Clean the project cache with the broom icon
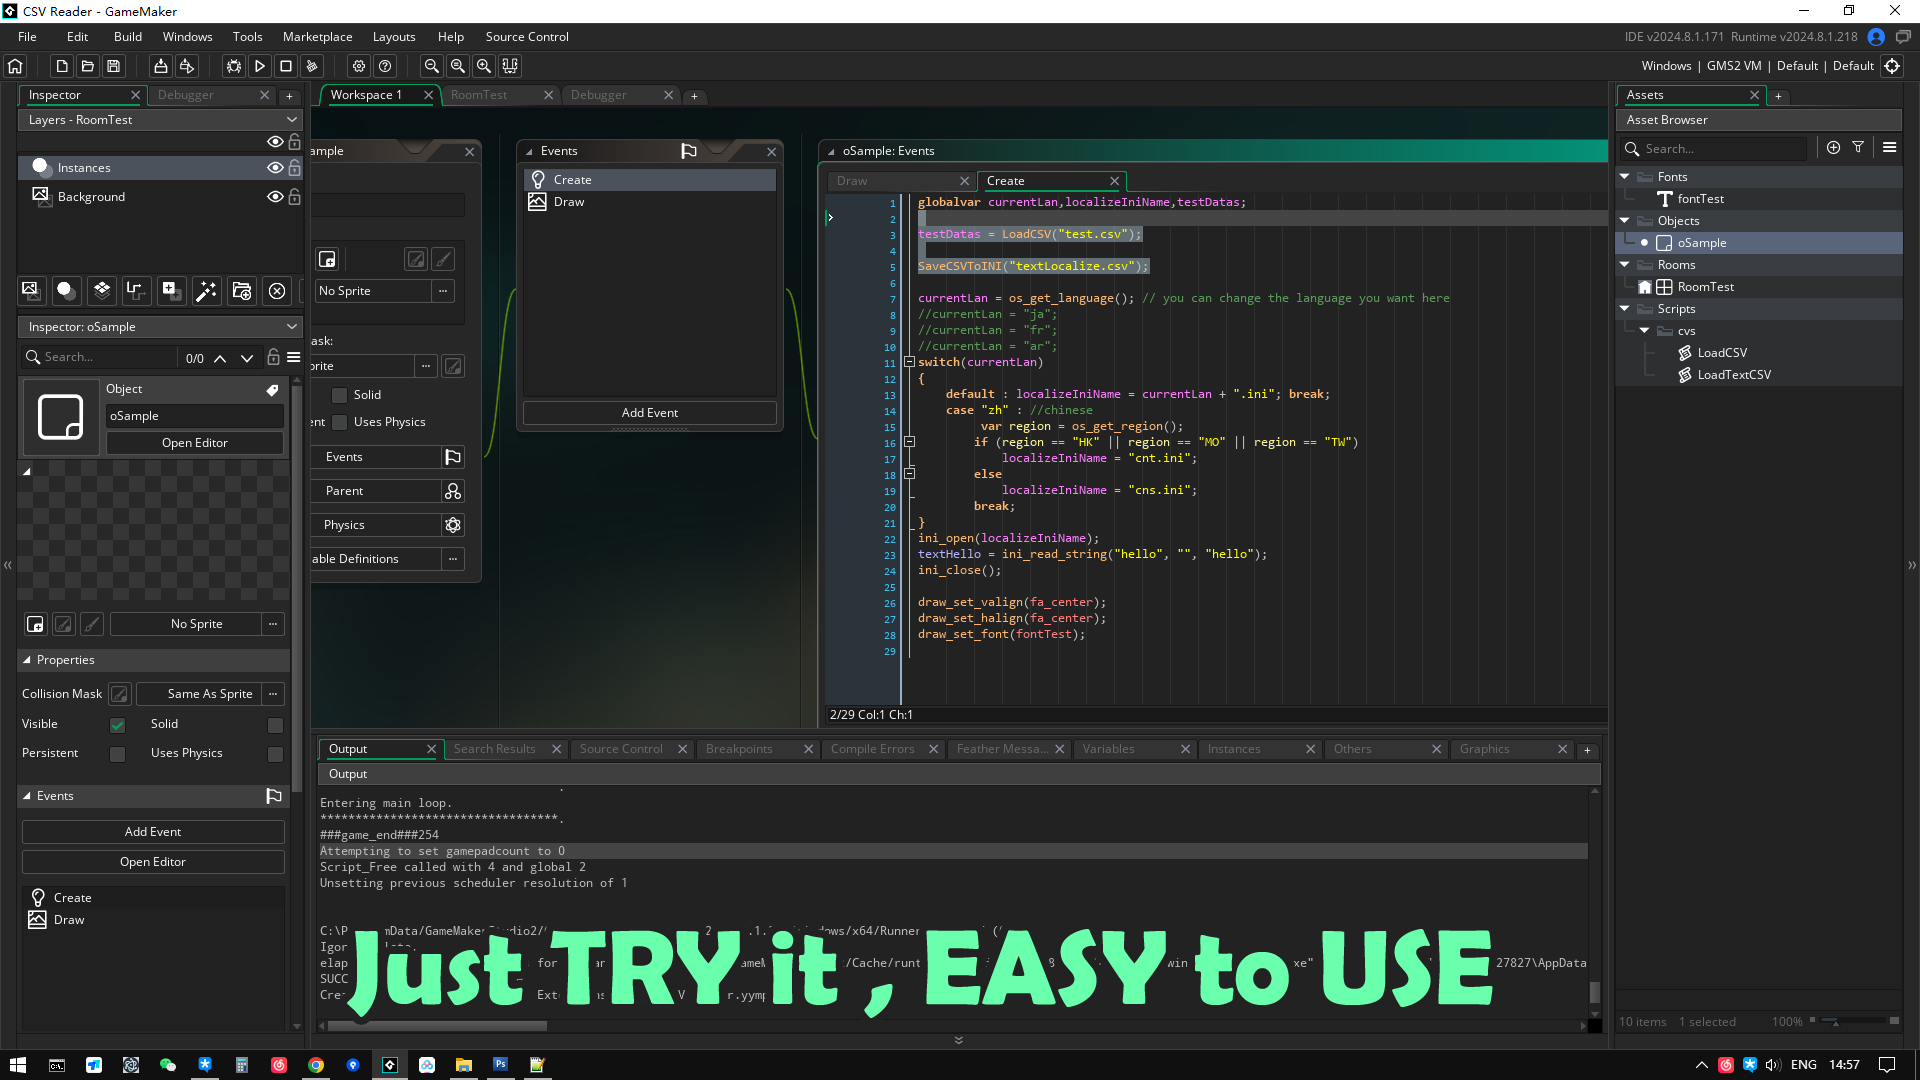1920x1080 pixels. (312, 66)
